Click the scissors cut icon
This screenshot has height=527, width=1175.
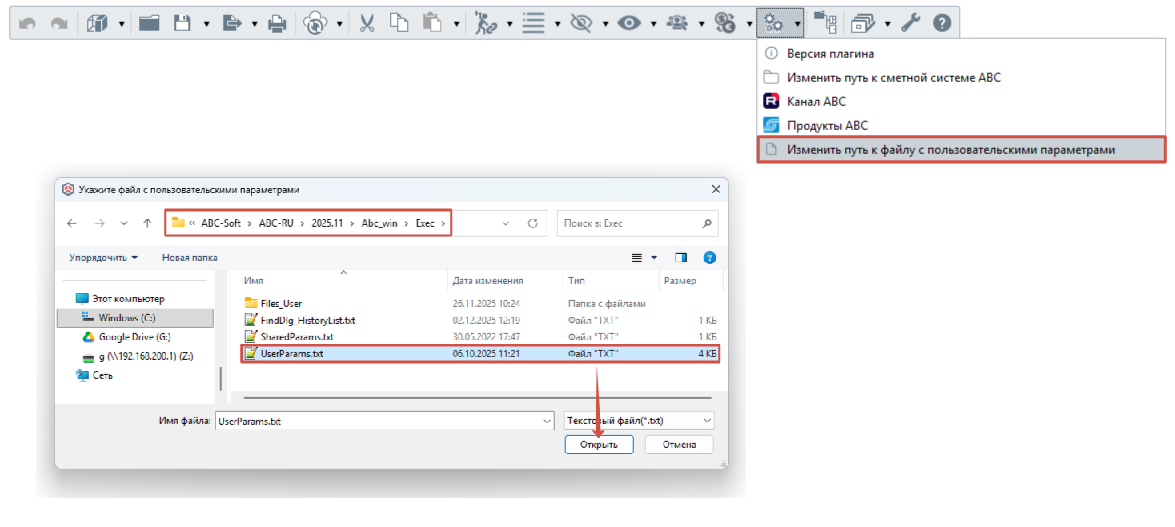point(366,24)
